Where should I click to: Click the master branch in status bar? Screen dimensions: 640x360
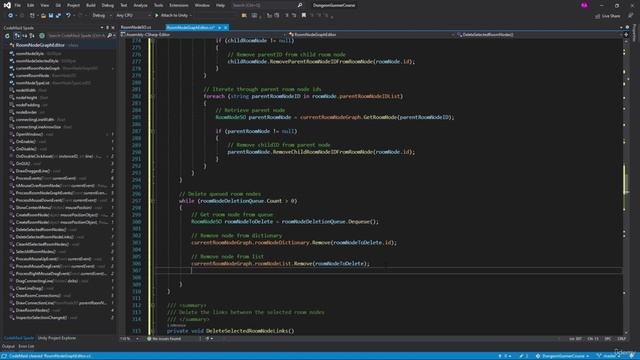click(x=609, y=356)
